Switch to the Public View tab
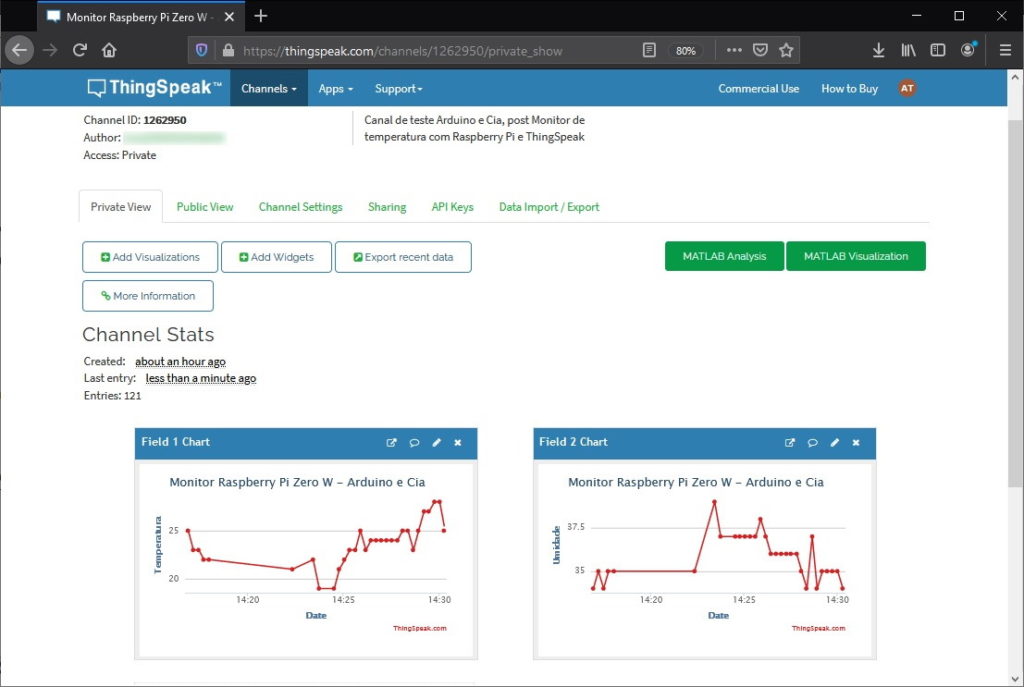The height and width of the screenshot is (687, 1024). click(x=204, y=207)
